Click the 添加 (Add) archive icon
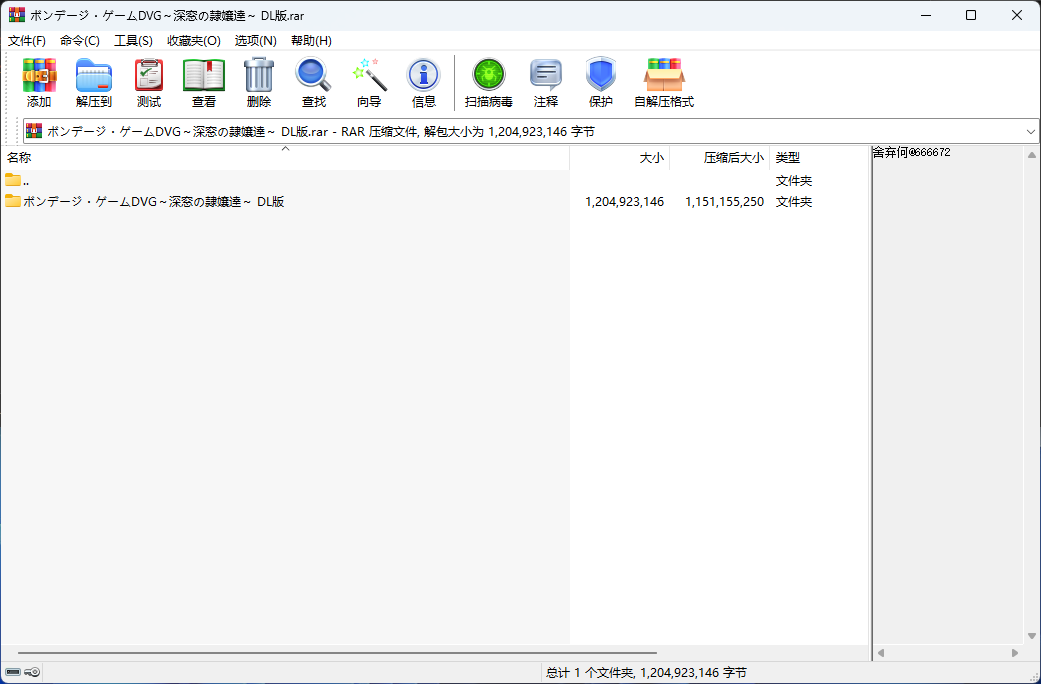The height and width of the screenshot is (684, 1041). pos(39,82)
